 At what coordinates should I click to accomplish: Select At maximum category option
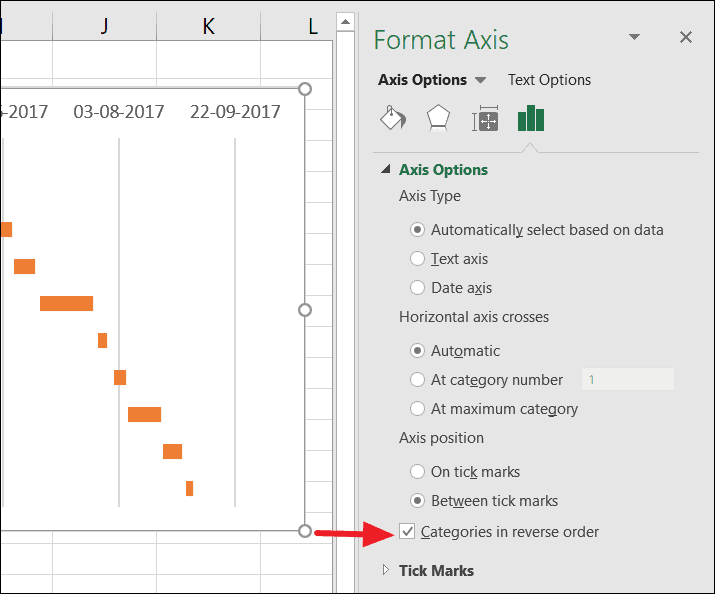[417, 408]
